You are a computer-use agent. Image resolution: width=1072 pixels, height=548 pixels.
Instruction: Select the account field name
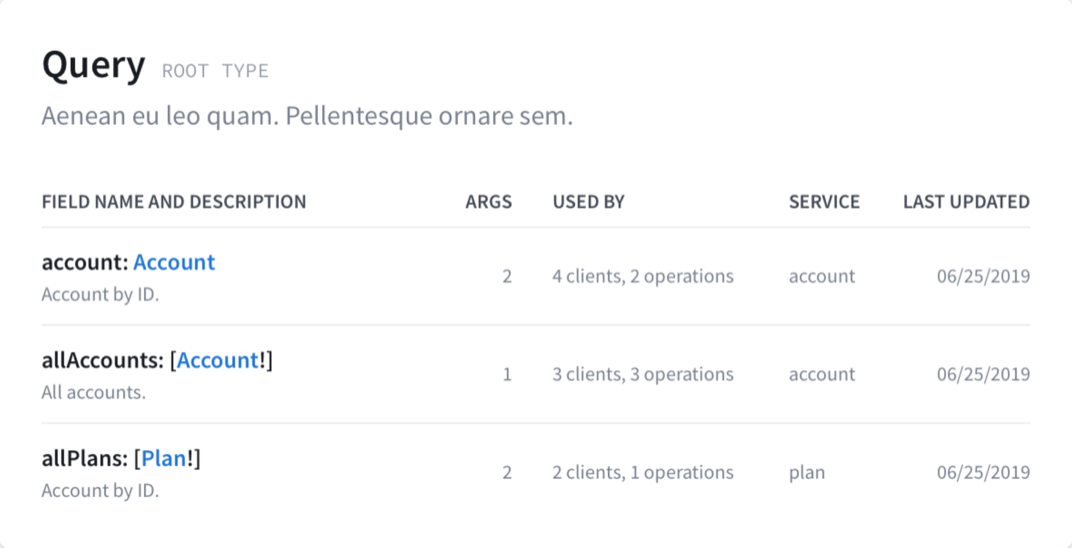click(x=84, y=262)
